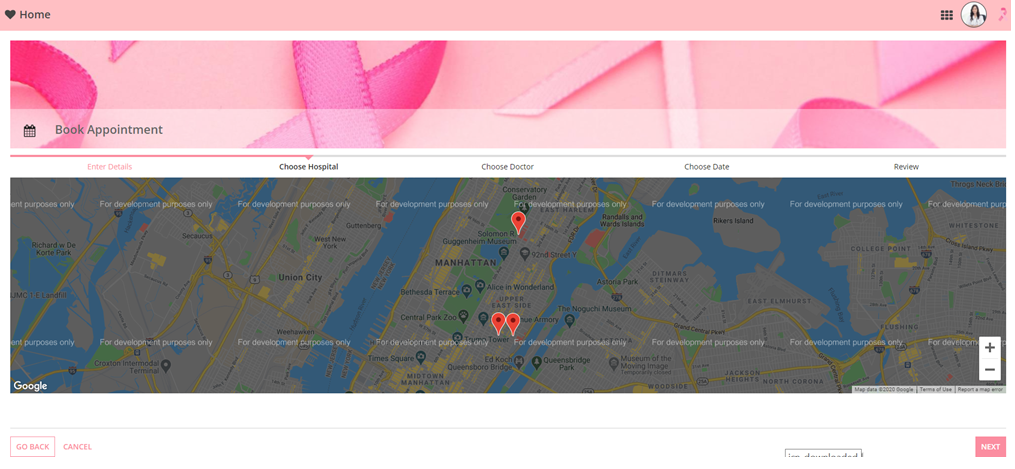Screen dimensions: 1015x469
Task: Proceed with the Next button
Action: pos(990,447)
